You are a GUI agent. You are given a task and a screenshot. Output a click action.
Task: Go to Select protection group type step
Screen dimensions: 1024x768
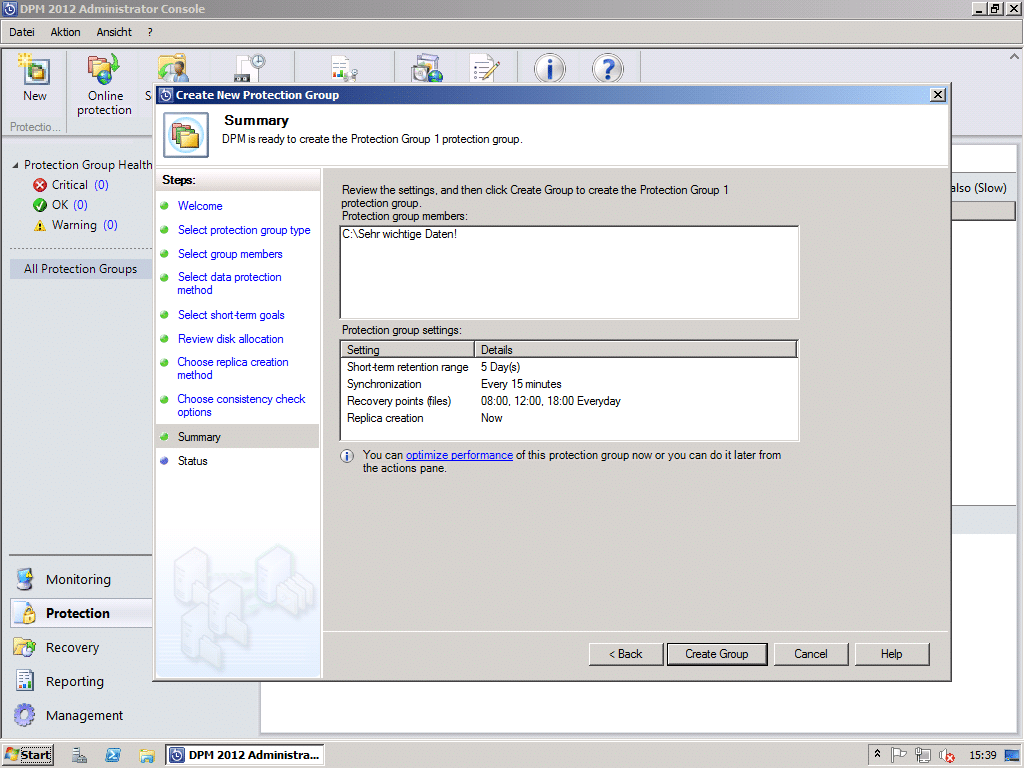(244, 230)
